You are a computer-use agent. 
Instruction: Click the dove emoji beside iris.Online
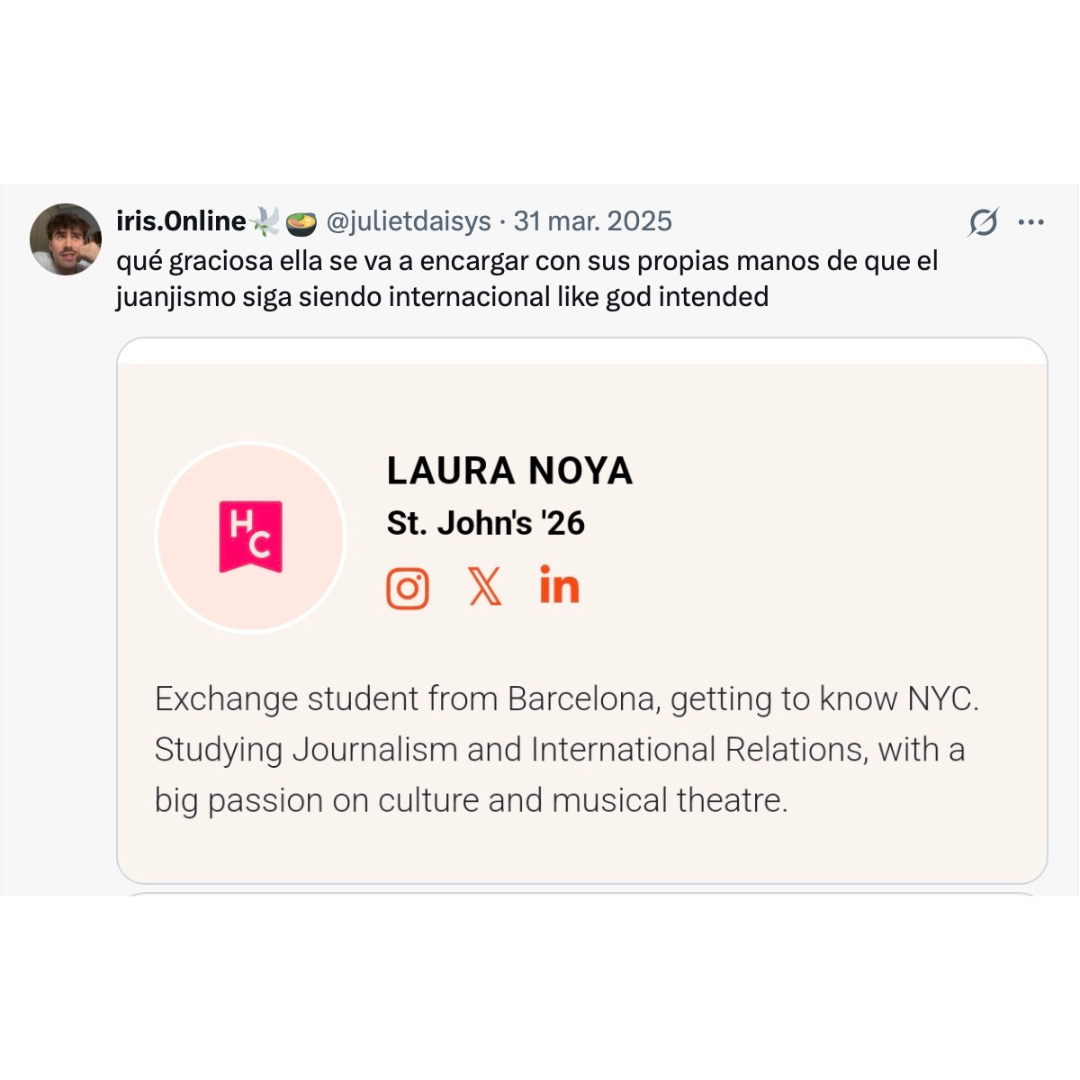point(264,222)
